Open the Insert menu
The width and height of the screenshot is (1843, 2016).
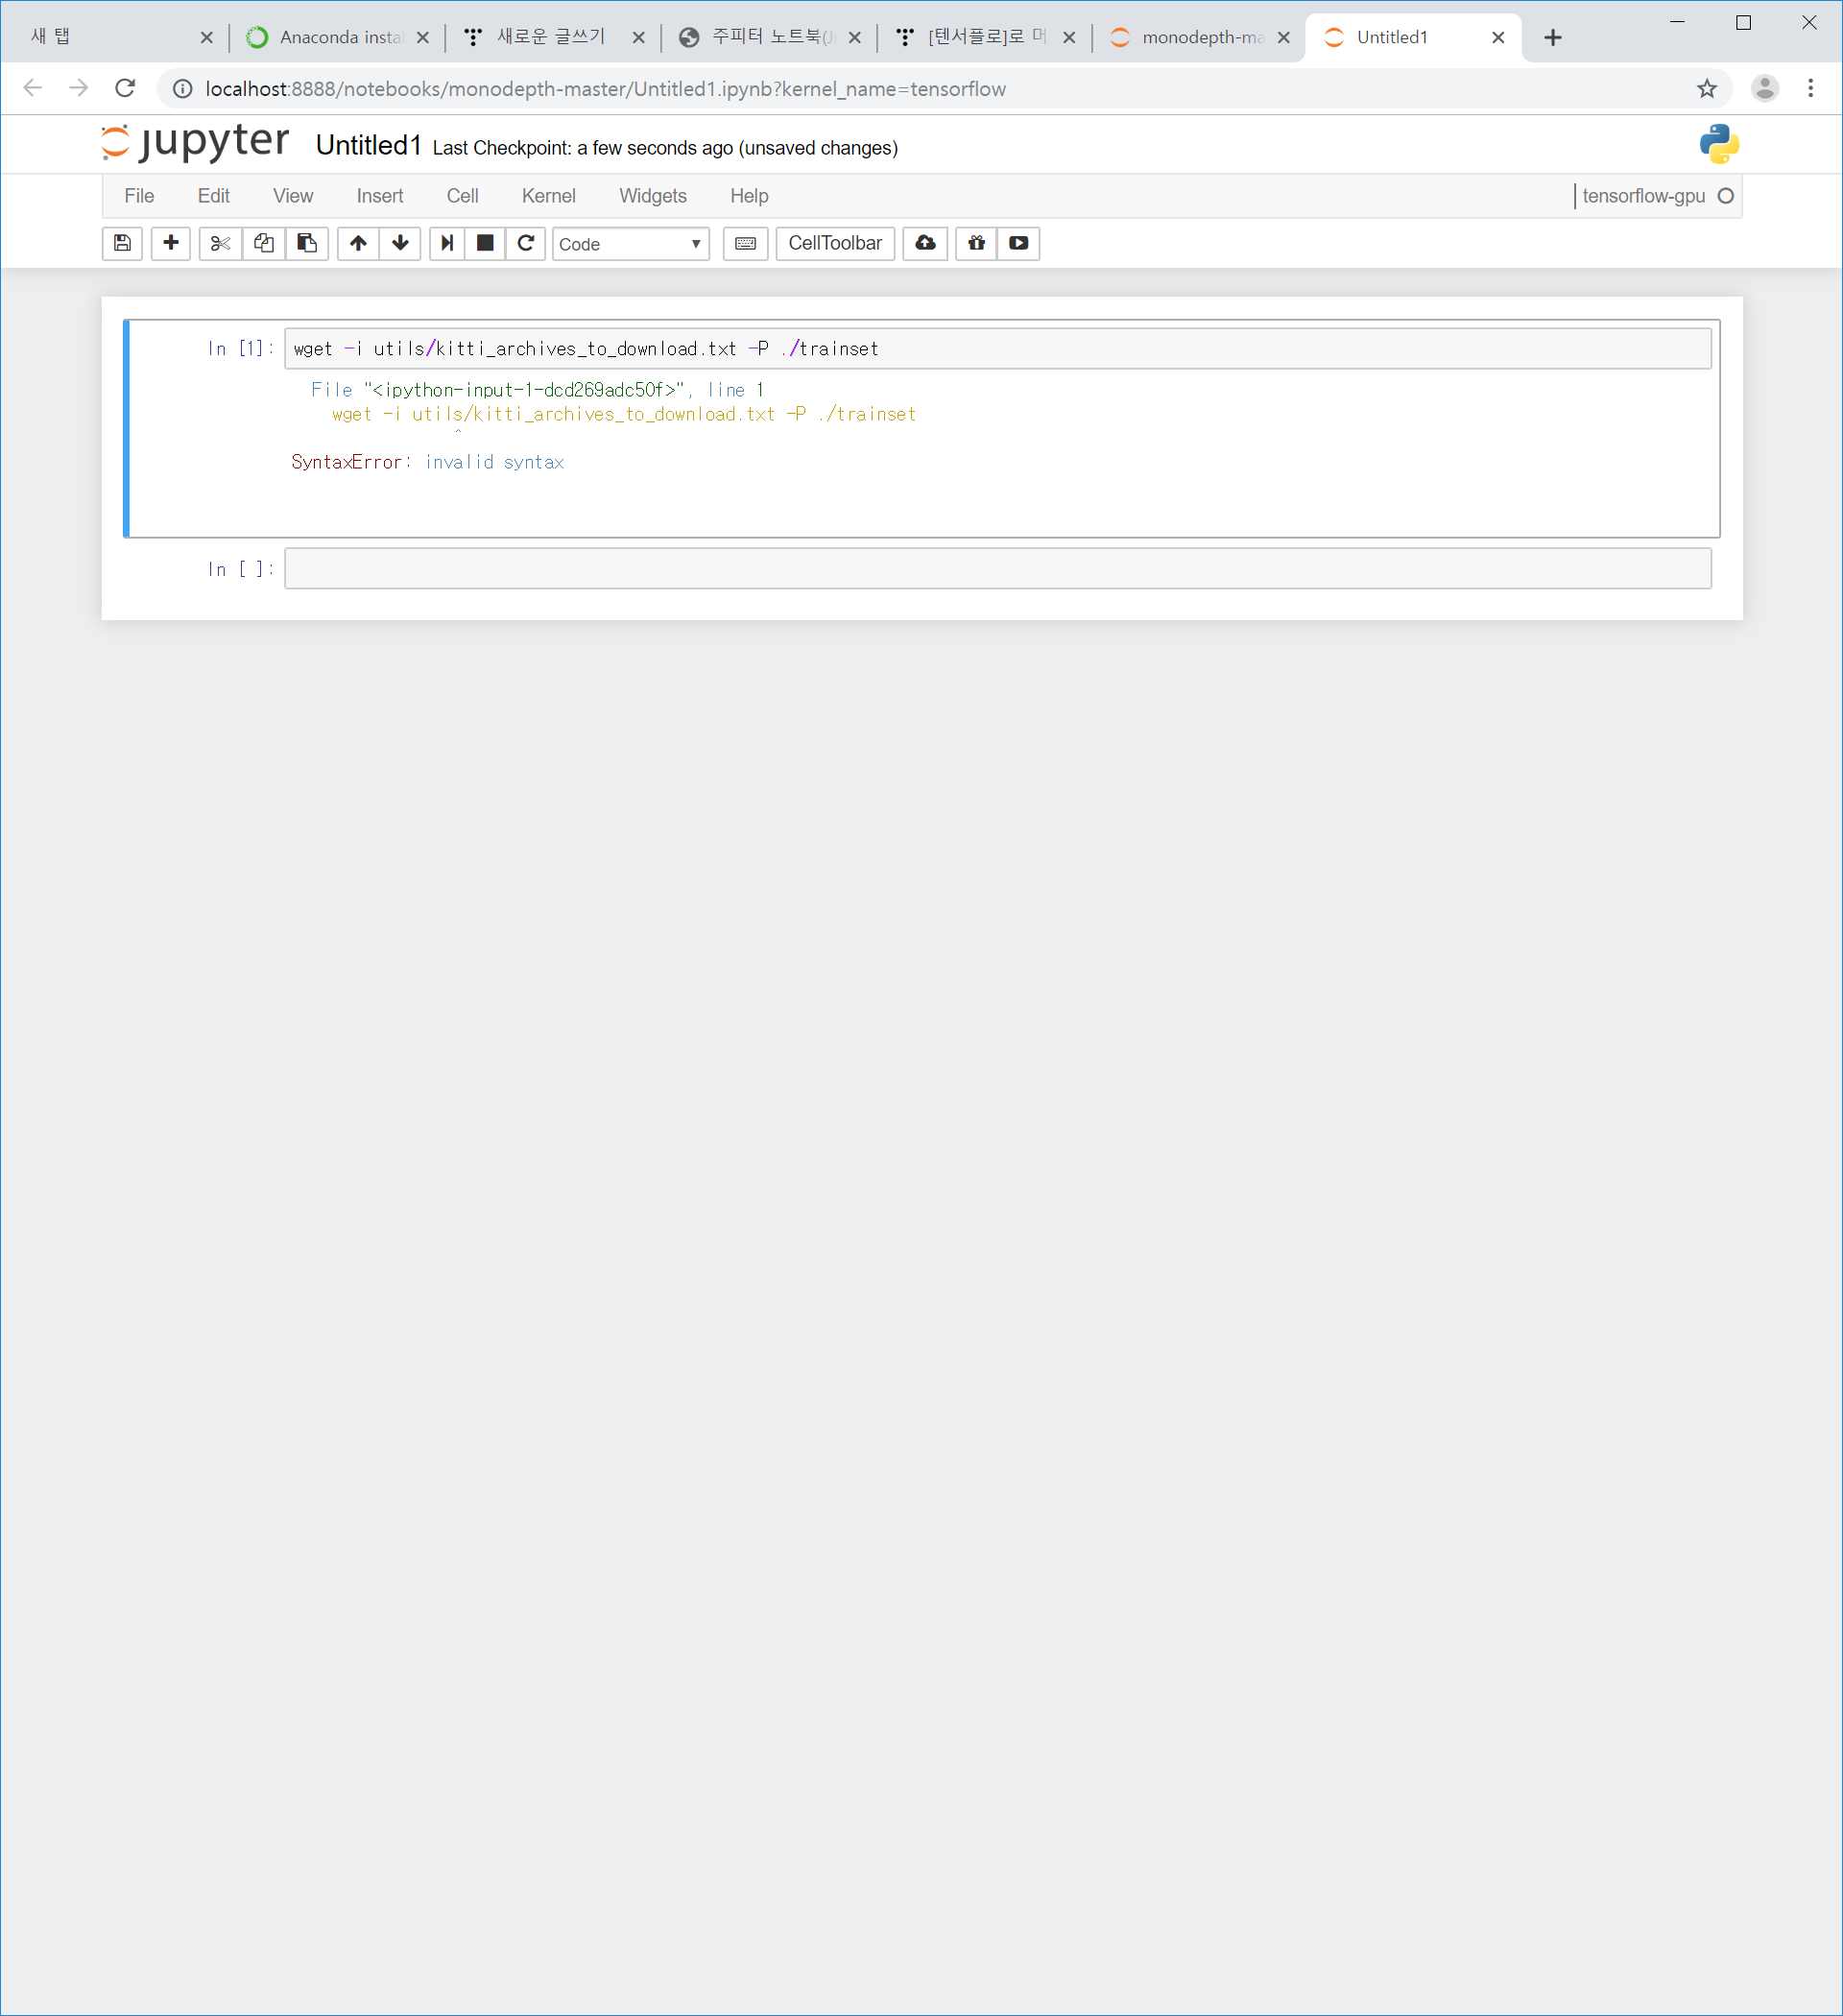coord(379,196)
